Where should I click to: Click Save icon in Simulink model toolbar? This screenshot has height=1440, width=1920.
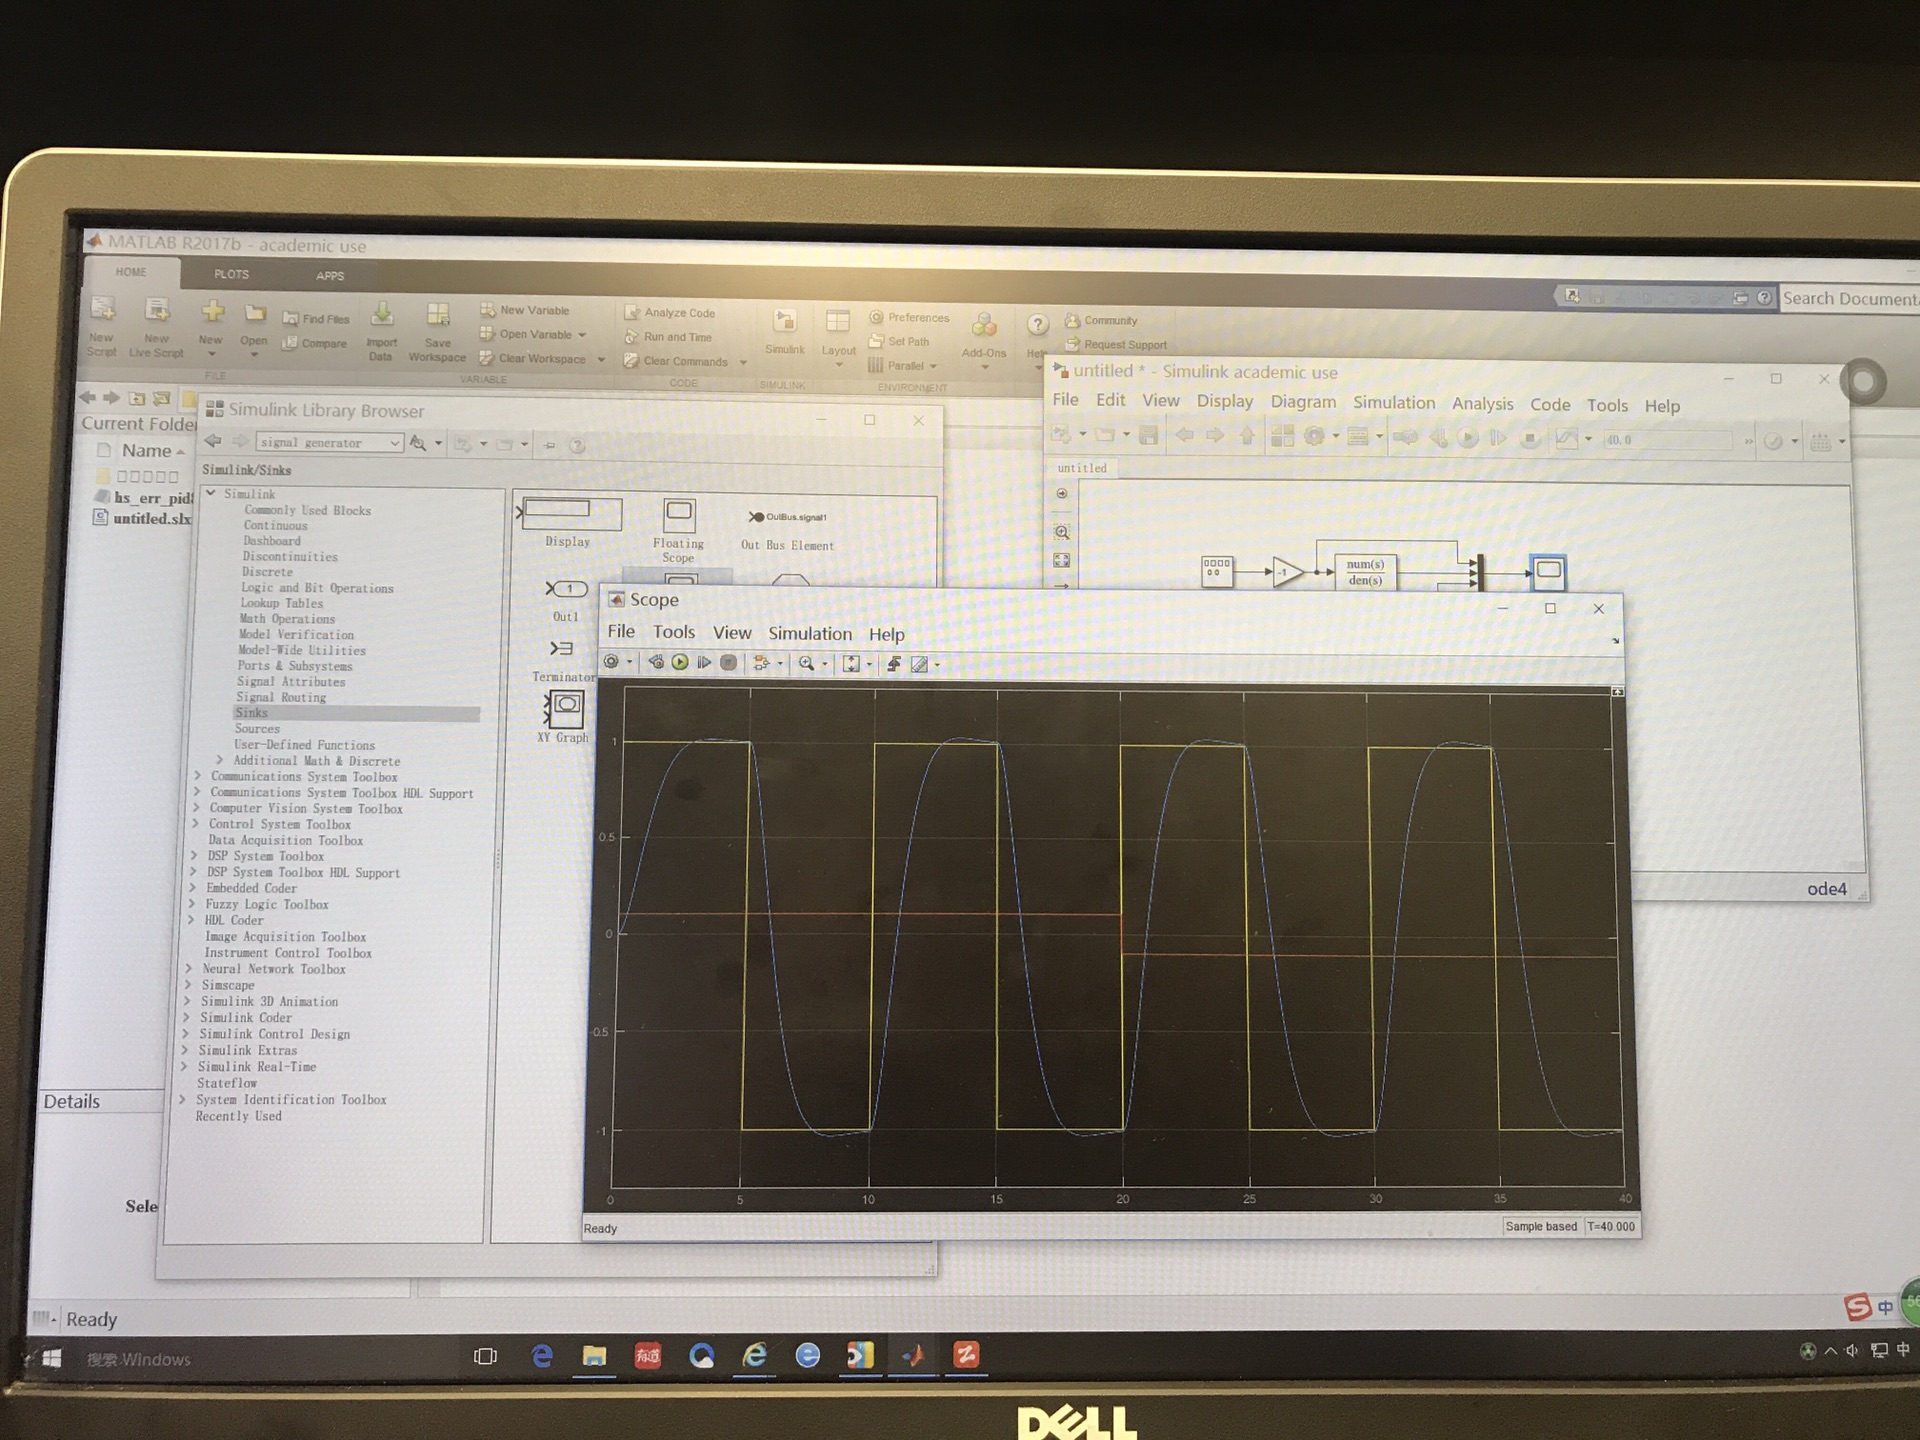click(1148, 435)
